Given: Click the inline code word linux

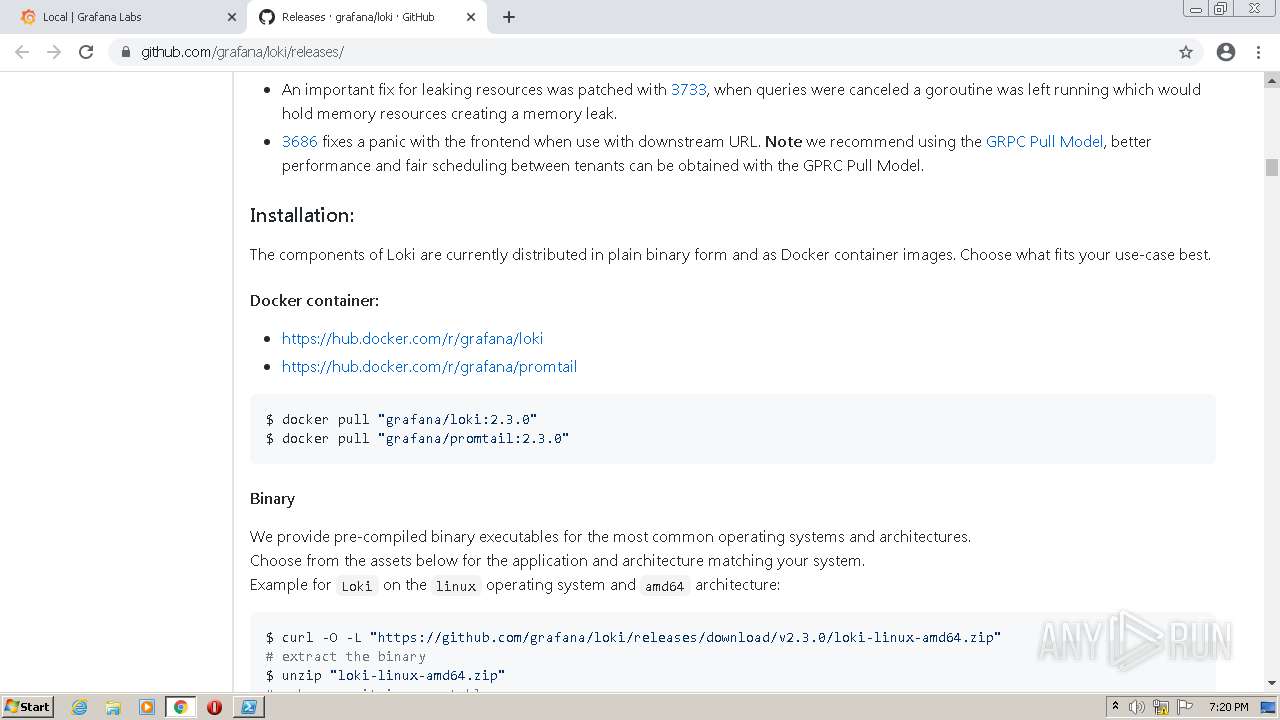Looking at the screenshot, I should click(455, 586).
